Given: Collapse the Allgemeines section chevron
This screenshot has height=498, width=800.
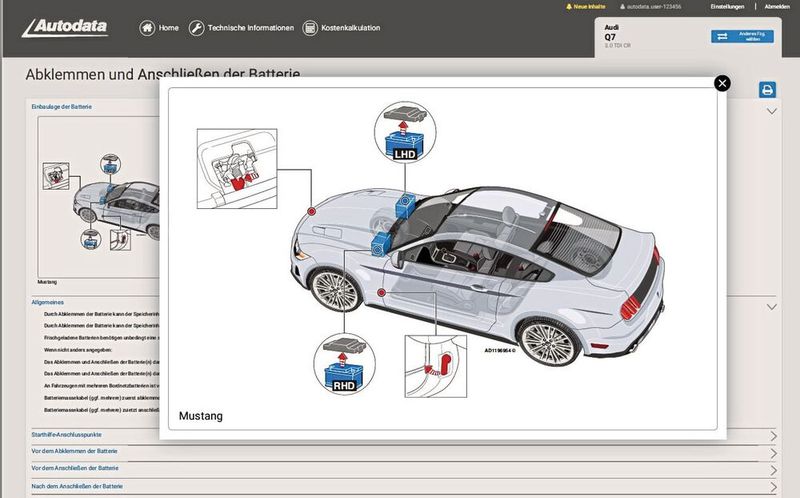Looking at the screenshot, I should [771, 307].
